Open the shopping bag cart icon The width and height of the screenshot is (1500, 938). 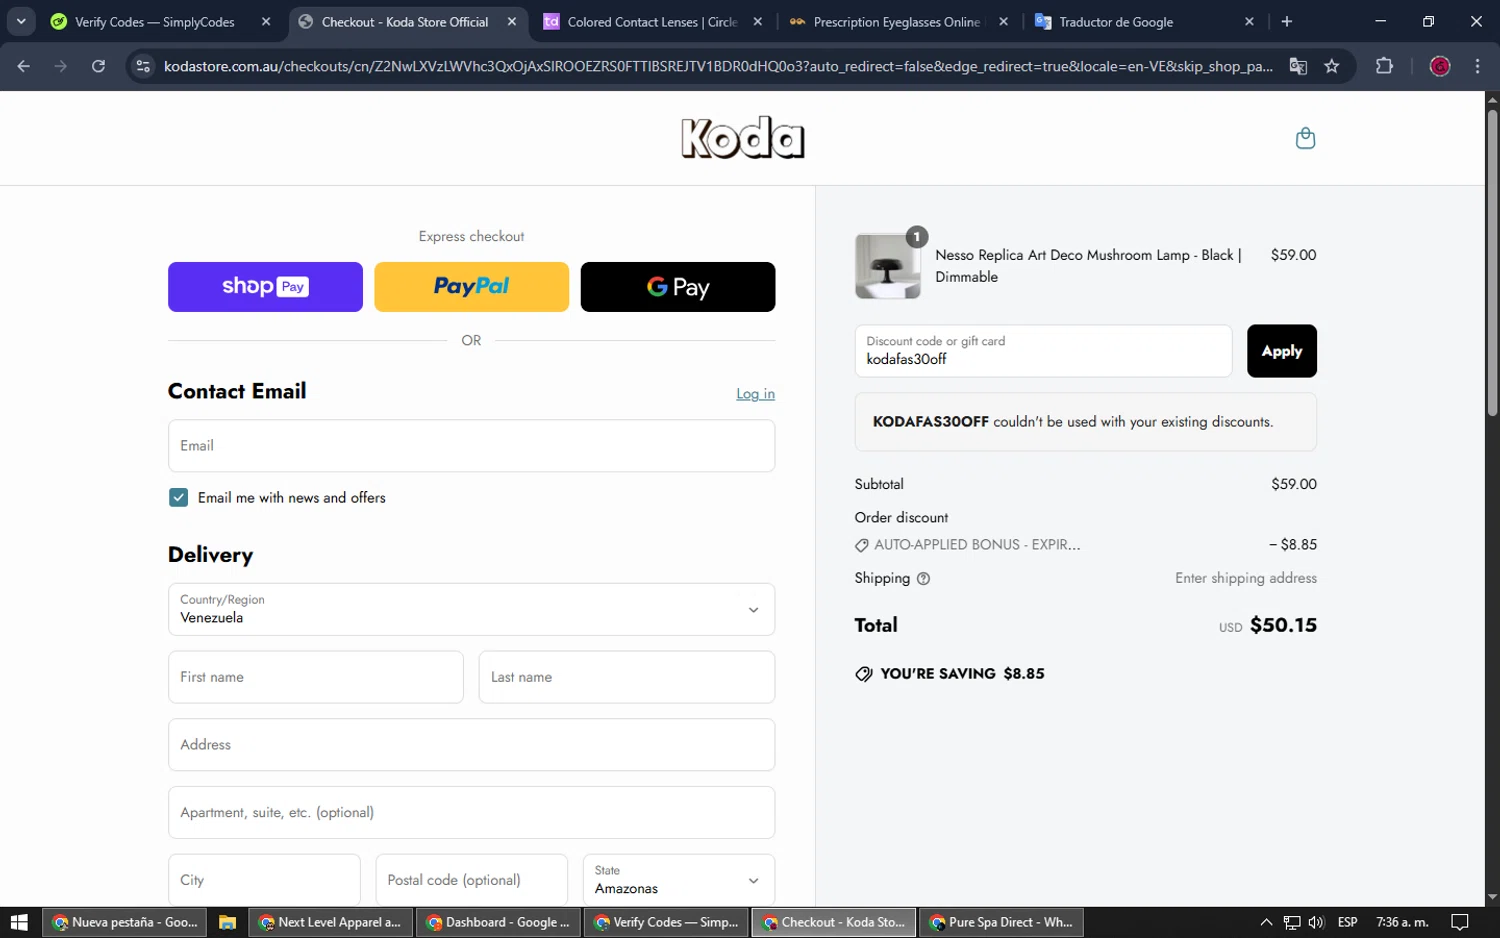point(1305,138)
